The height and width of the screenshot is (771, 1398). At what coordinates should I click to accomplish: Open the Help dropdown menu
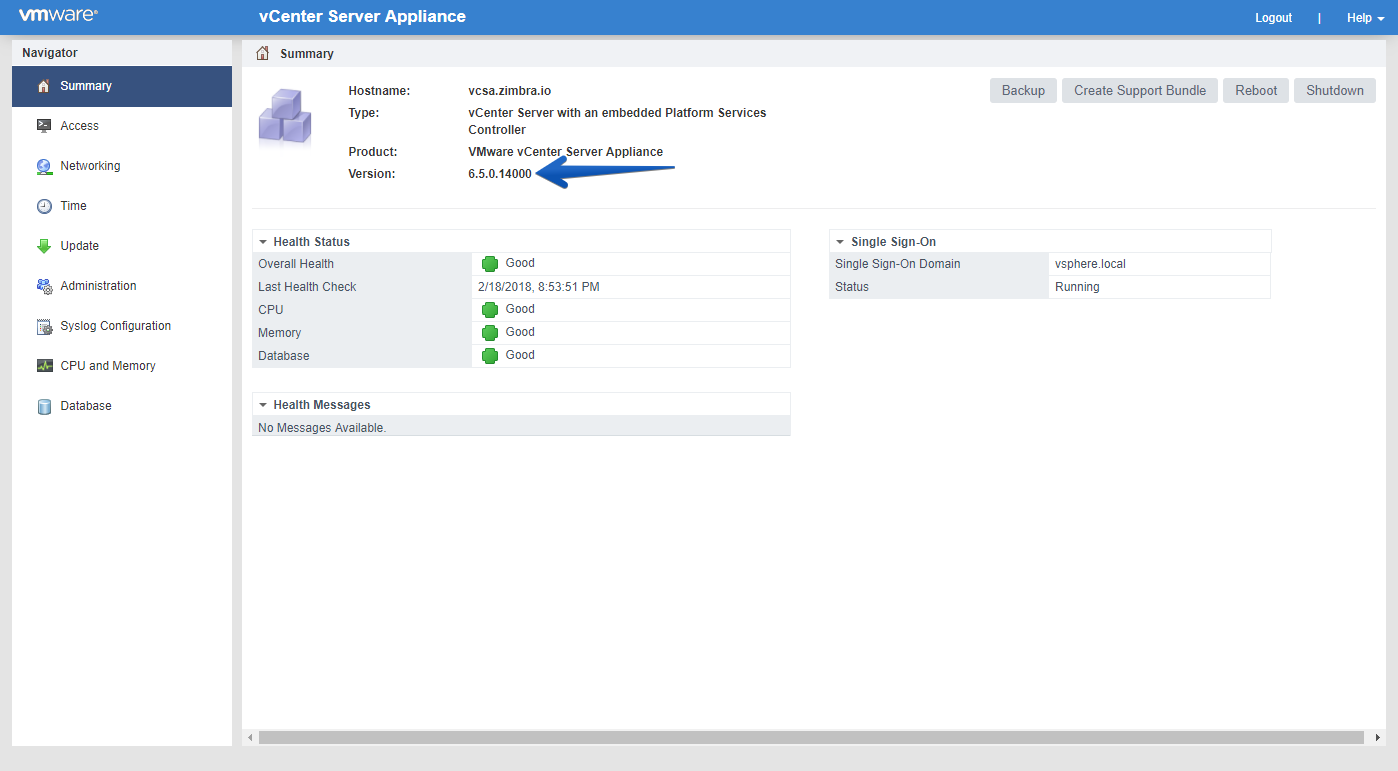click(x=1365, y=18)
